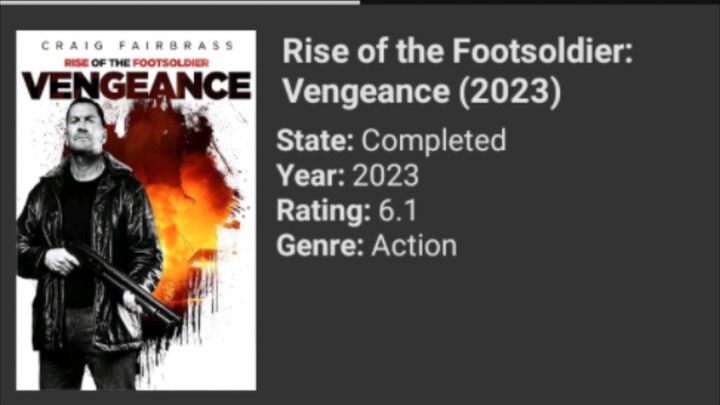Click the red Rise of the Footsoldier poster text
This screenshot has height=405, width=720.
[x=136, y=62]
